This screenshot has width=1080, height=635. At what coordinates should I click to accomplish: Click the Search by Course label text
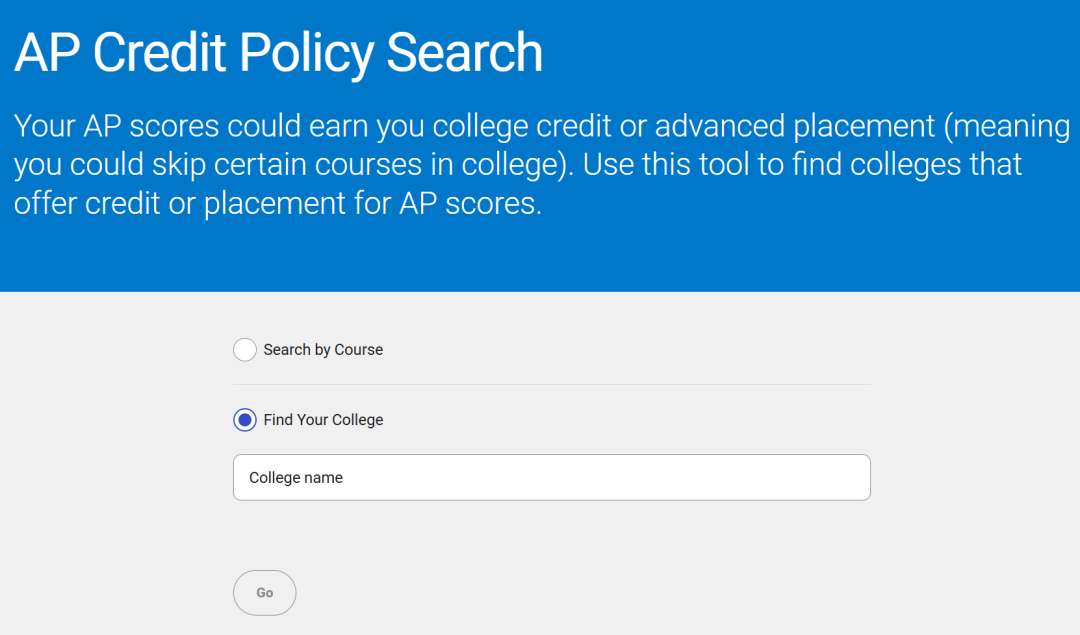(x=322, y=350)
